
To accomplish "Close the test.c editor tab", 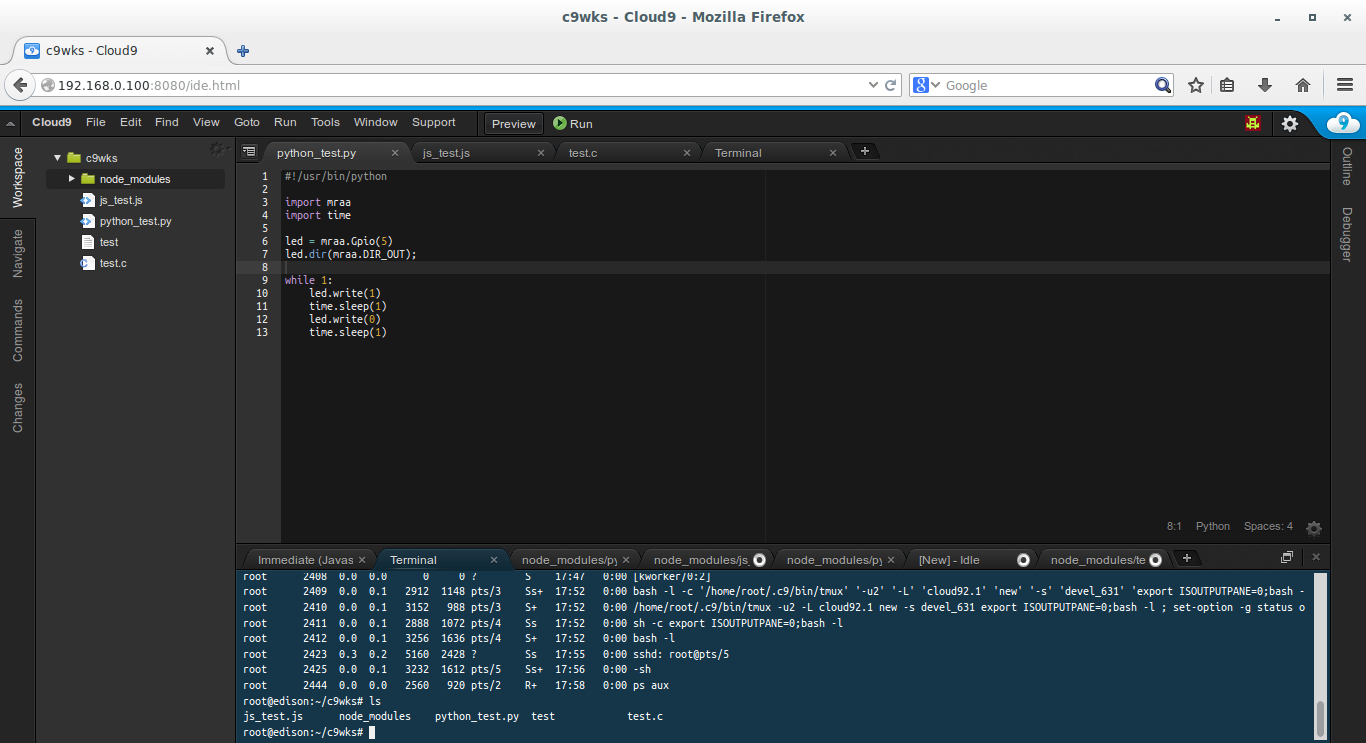I will 687,153.
